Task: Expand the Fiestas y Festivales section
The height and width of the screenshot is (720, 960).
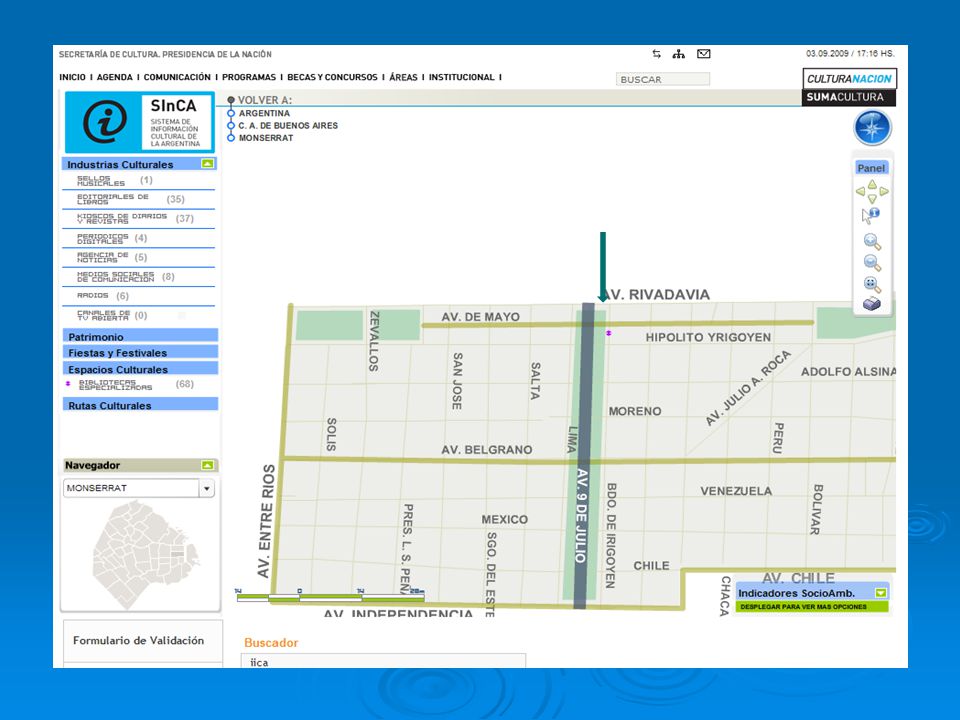Action: click(140, 352)
